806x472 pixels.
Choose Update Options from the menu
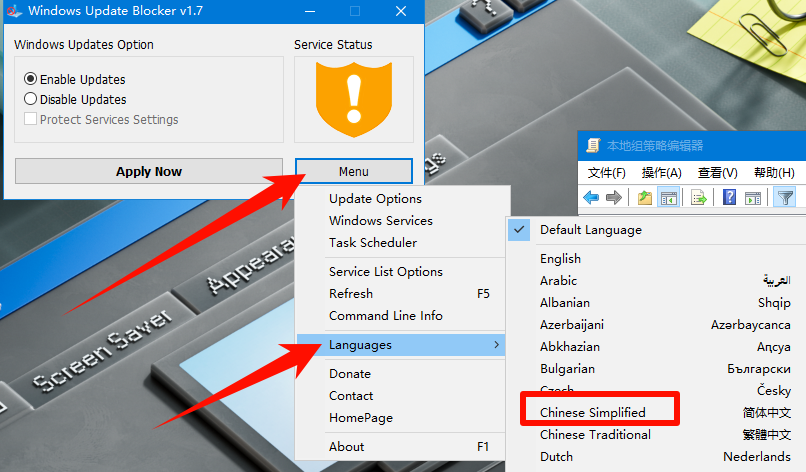coord(401,198)
